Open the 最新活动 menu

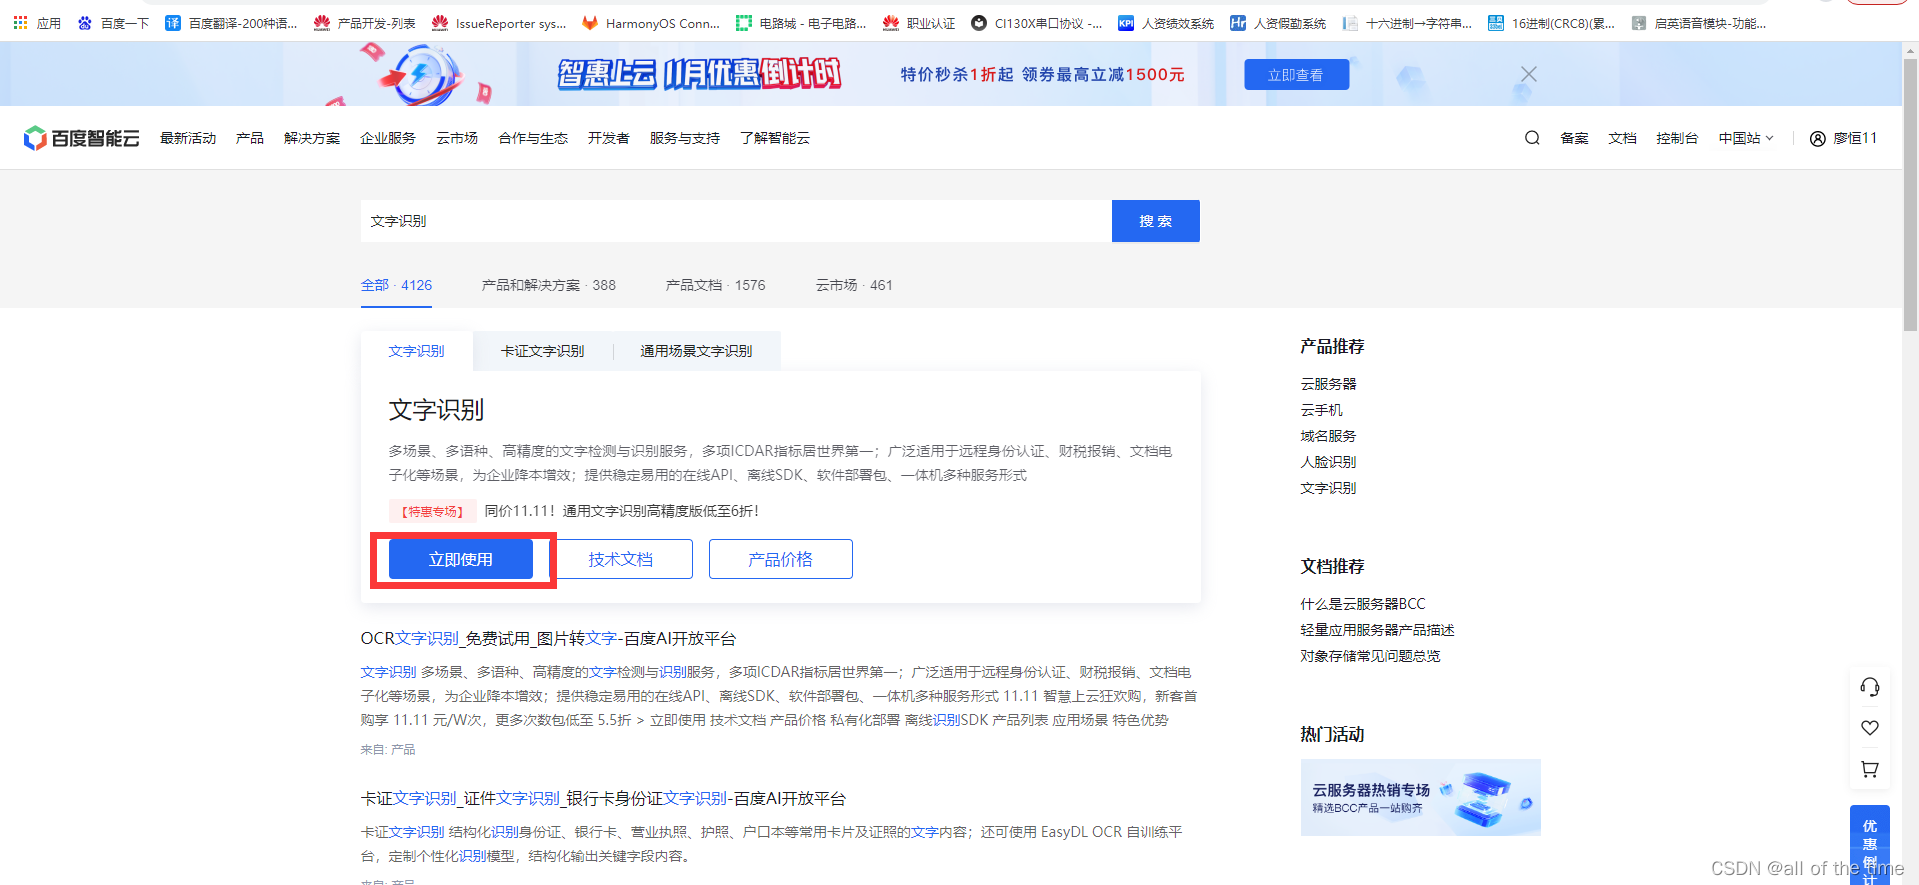point(188,138)
